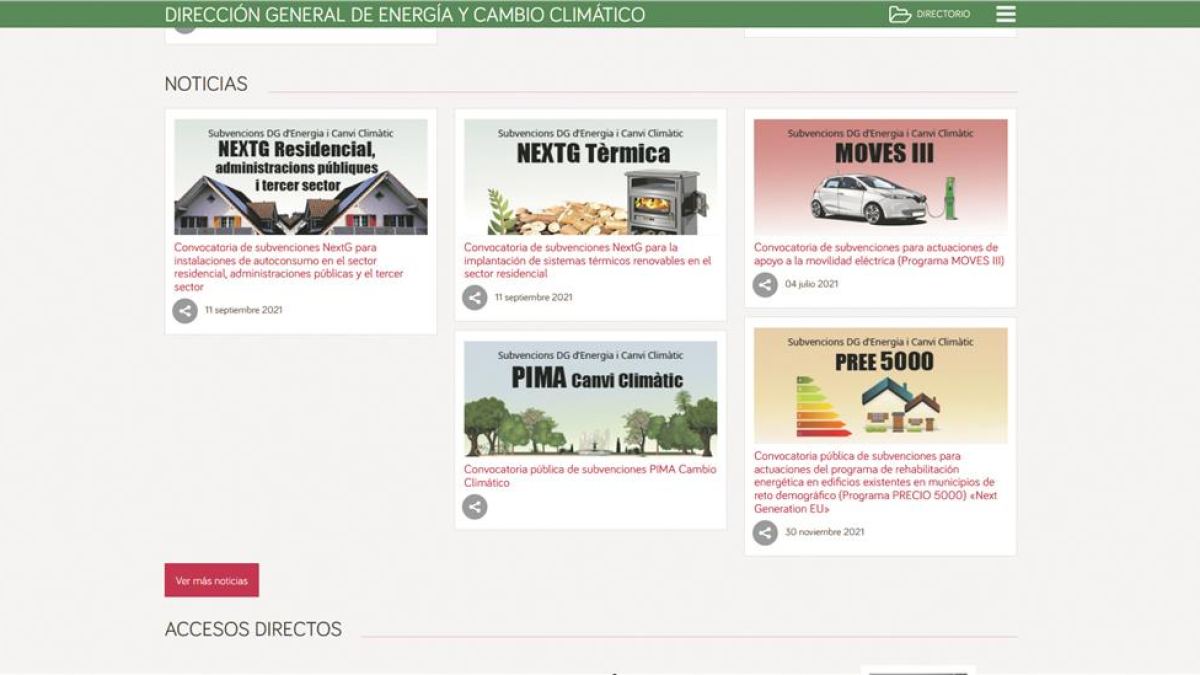Click the Ver más noticias button
The image size is (1200, 675).
(x=212, y=580)
